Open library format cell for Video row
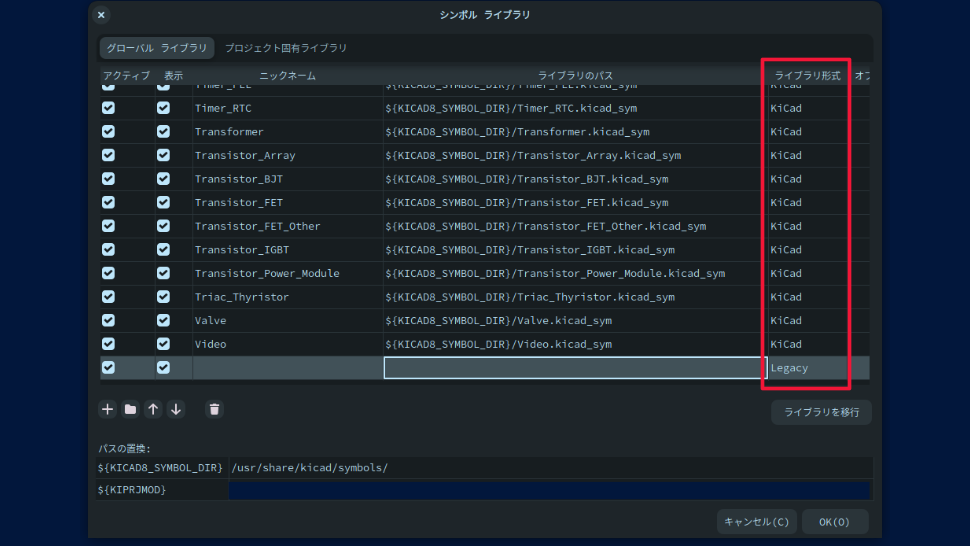The image size is (970, 546). (808, 344)
